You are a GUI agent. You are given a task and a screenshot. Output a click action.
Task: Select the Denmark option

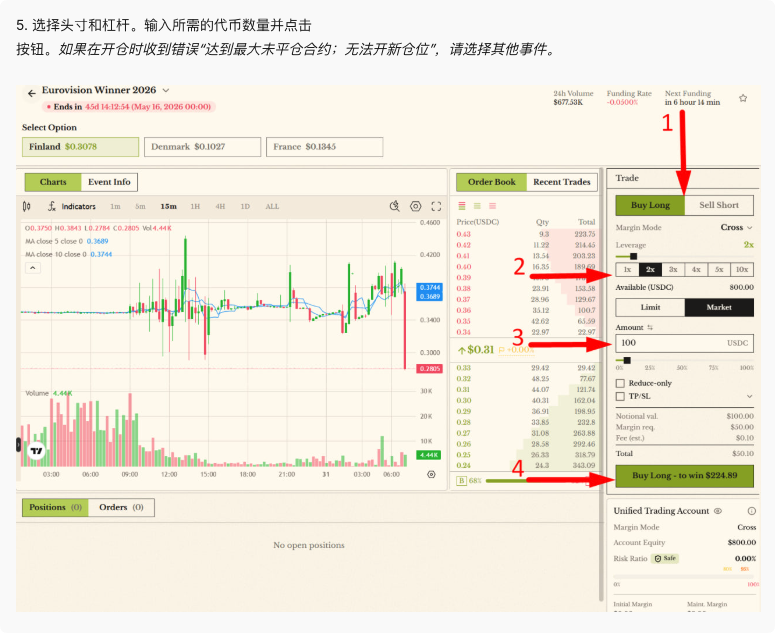pyautogui.click(x=203, y=147)
